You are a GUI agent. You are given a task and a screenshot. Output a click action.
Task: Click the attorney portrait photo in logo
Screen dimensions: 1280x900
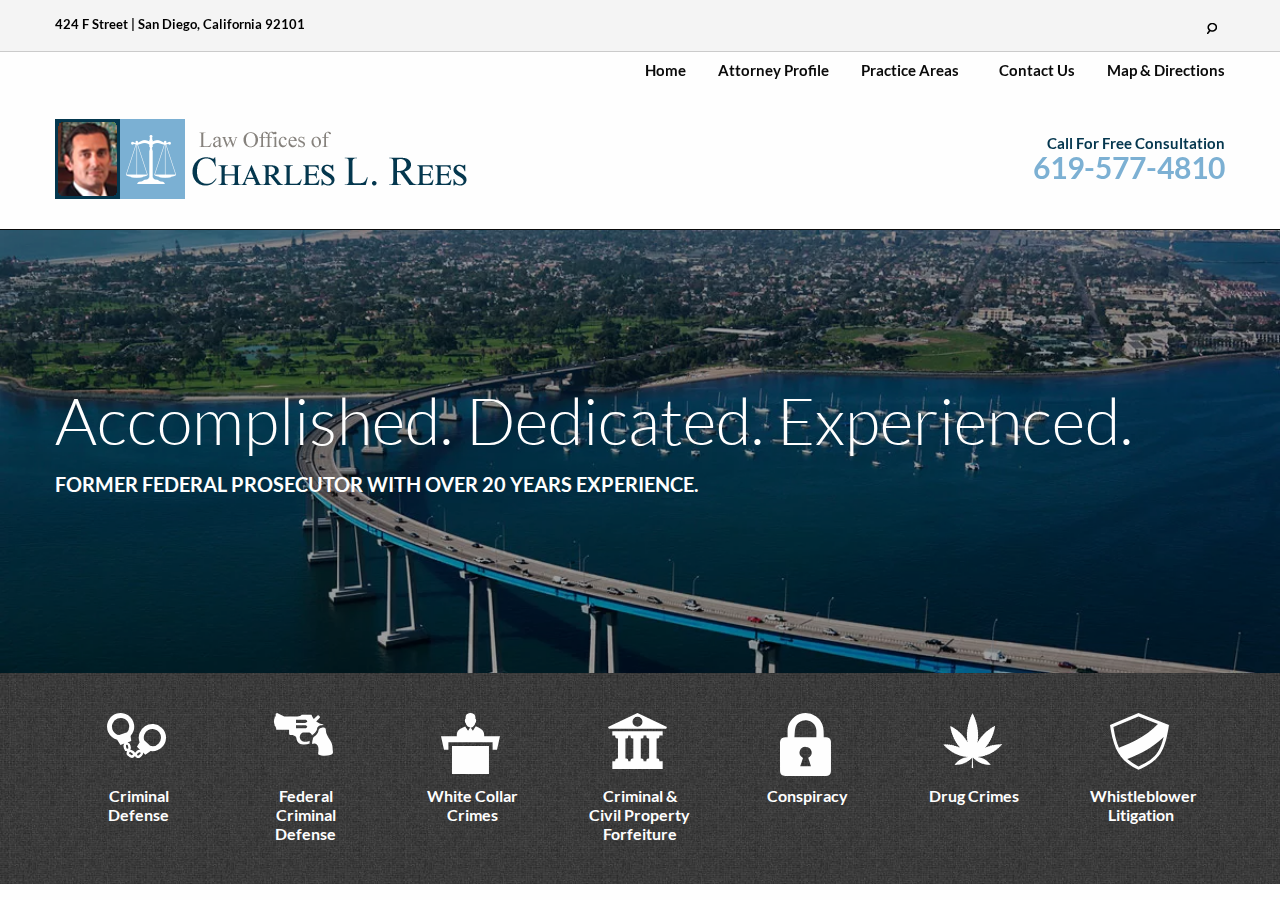(x=87, y=159)
